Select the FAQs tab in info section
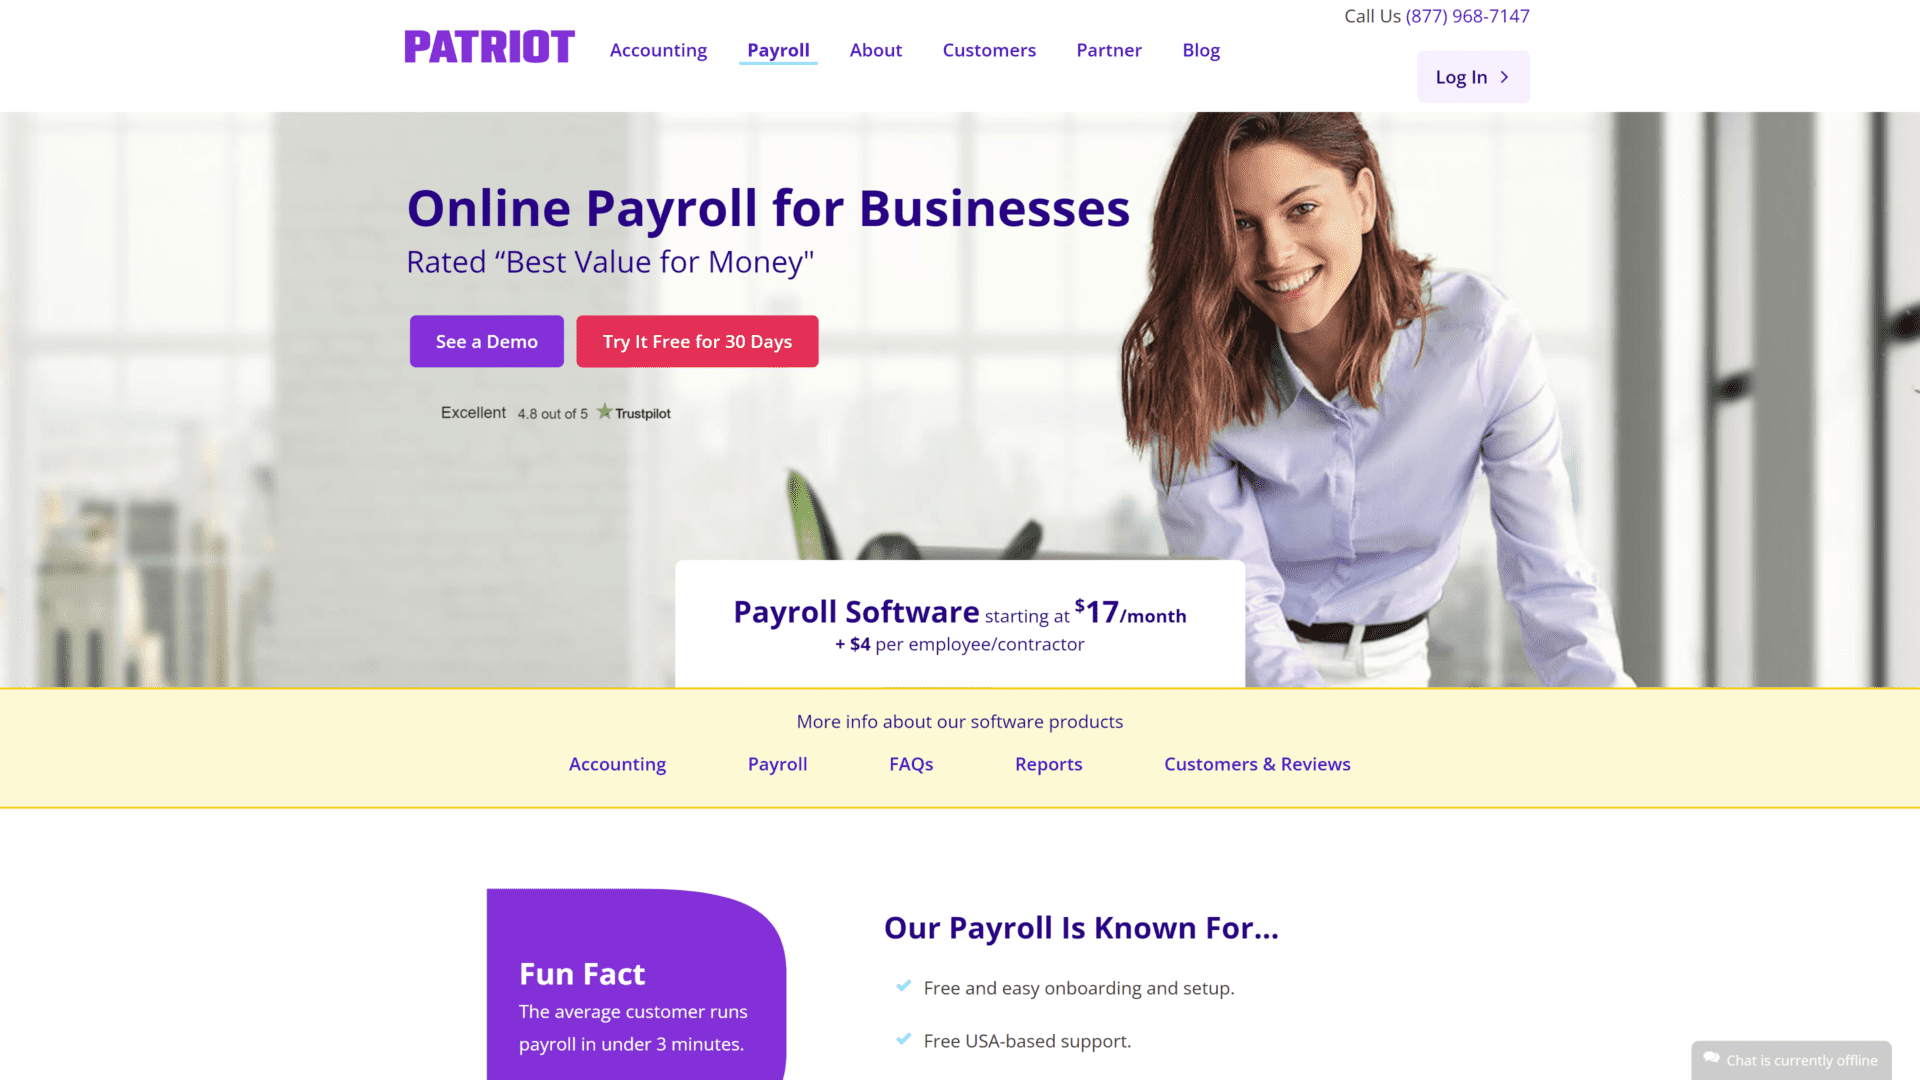This screenshot has width=1920, height=1080. [x=911, y=765]
